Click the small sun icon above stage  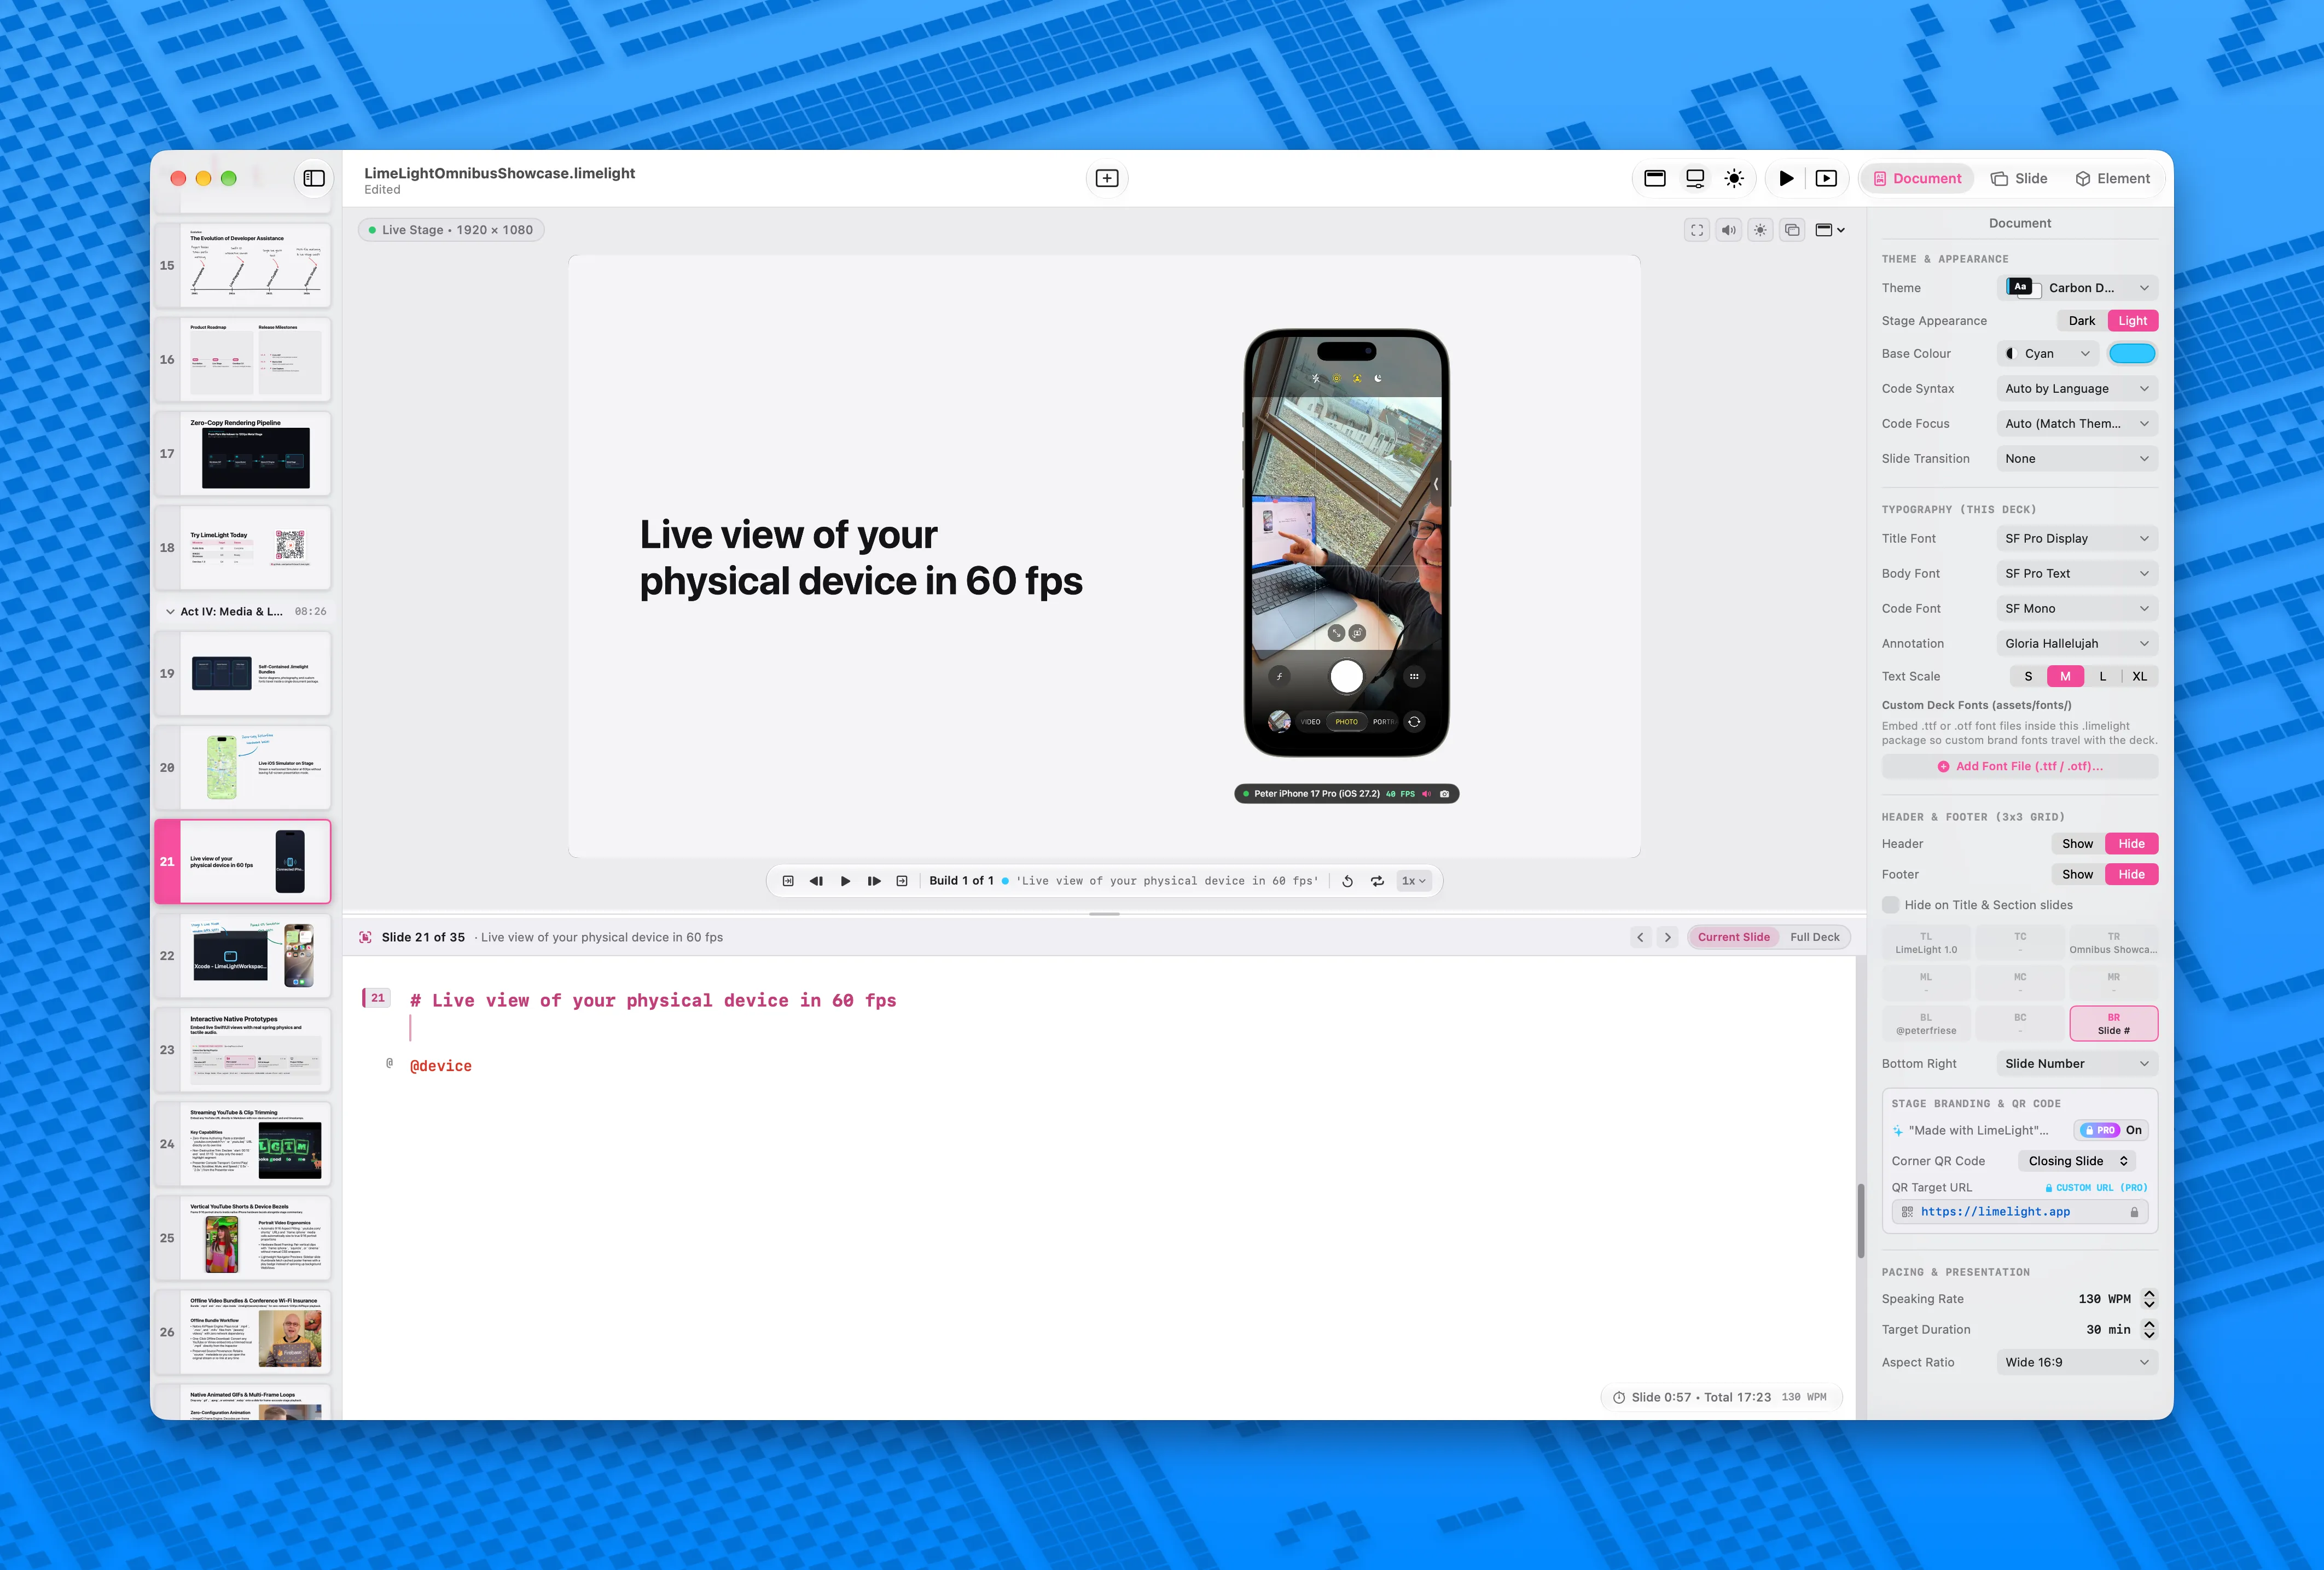tap(1760, 230)
